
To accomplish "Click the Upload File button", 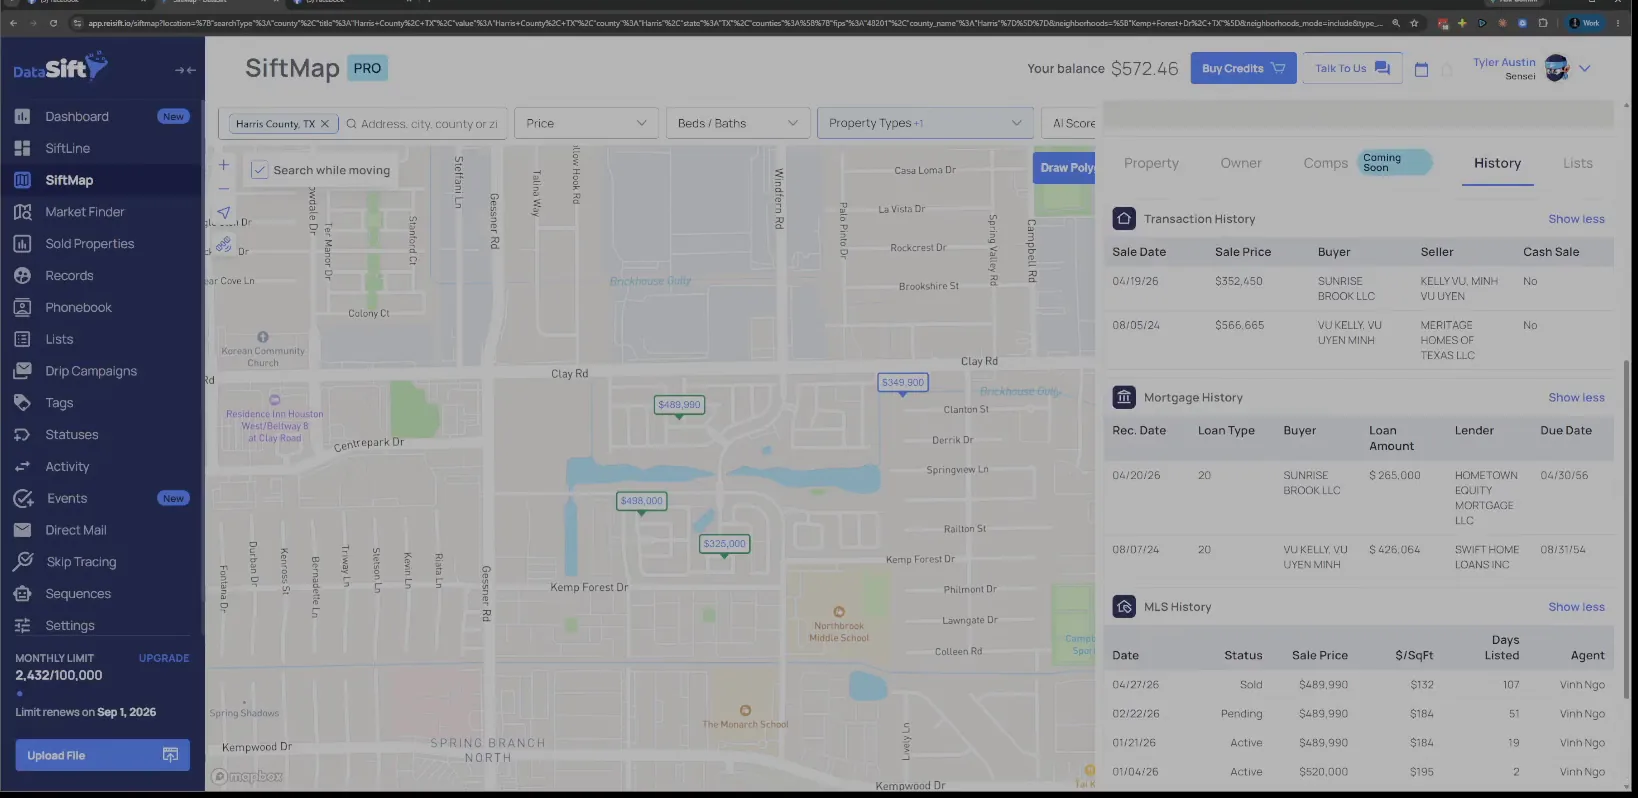I will click(x=102, y=755).
